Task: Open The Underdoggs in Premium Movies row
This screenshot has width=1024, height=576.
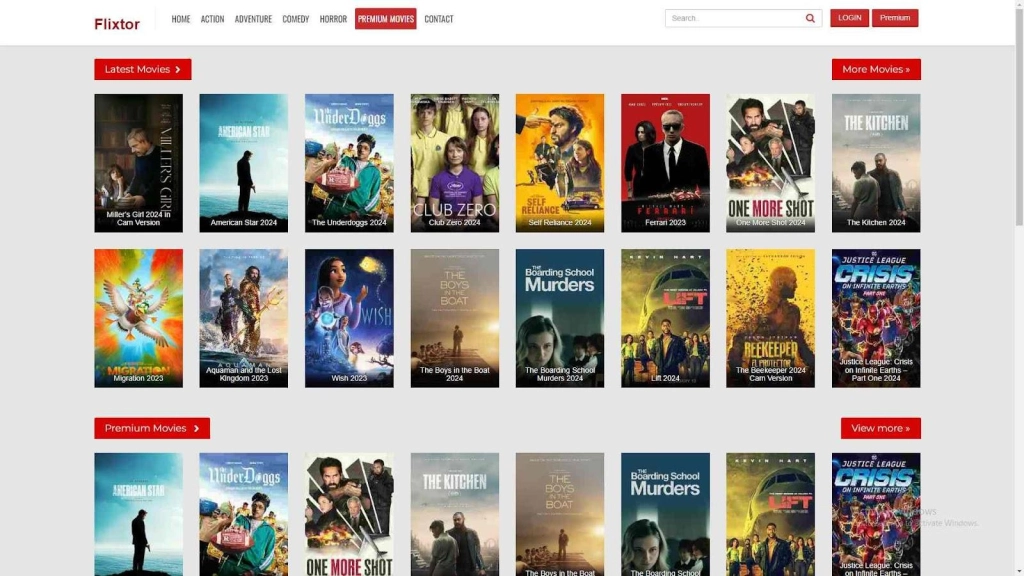Action: click(x=244, y=515)
